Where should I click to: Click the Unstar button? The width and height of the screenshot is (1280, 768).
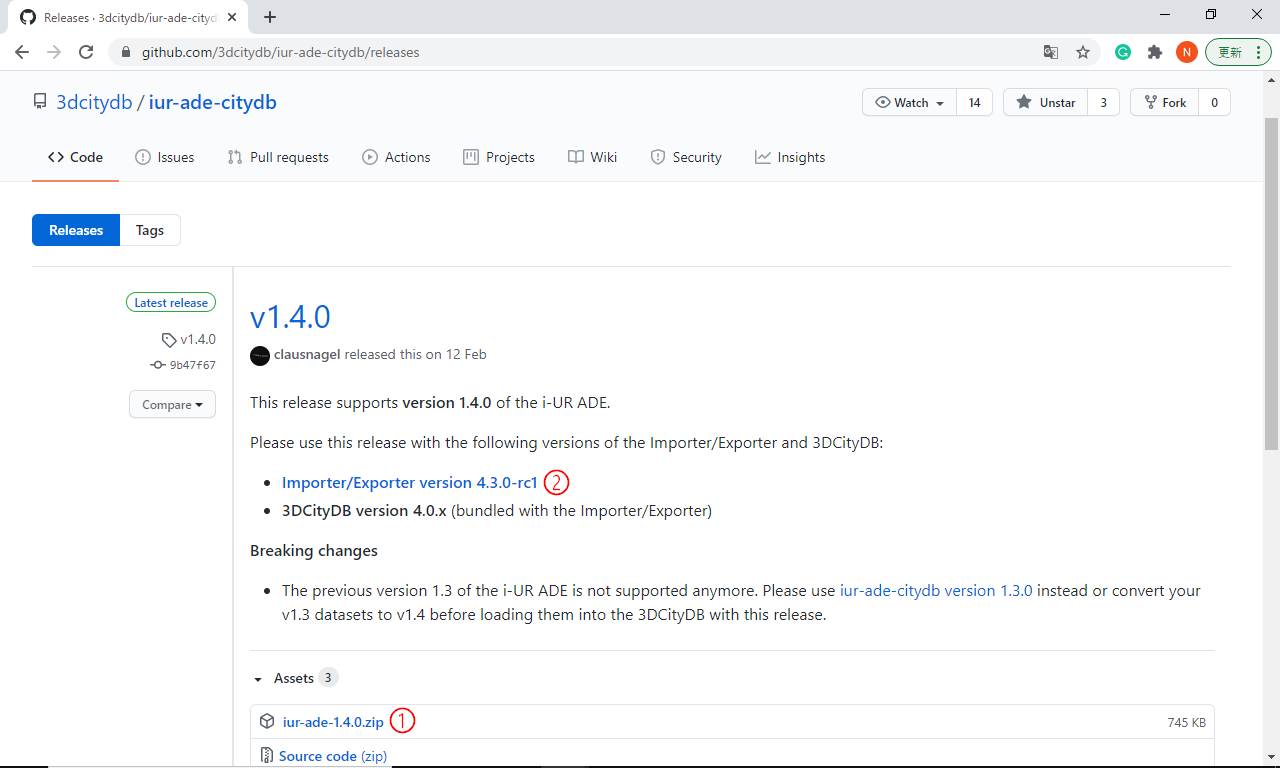click(x=1046, y=102)
